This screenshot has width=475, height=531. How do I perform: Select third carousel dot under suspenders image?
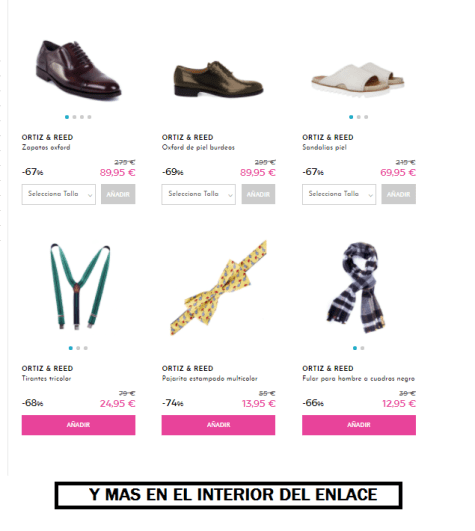click(86, 348)
